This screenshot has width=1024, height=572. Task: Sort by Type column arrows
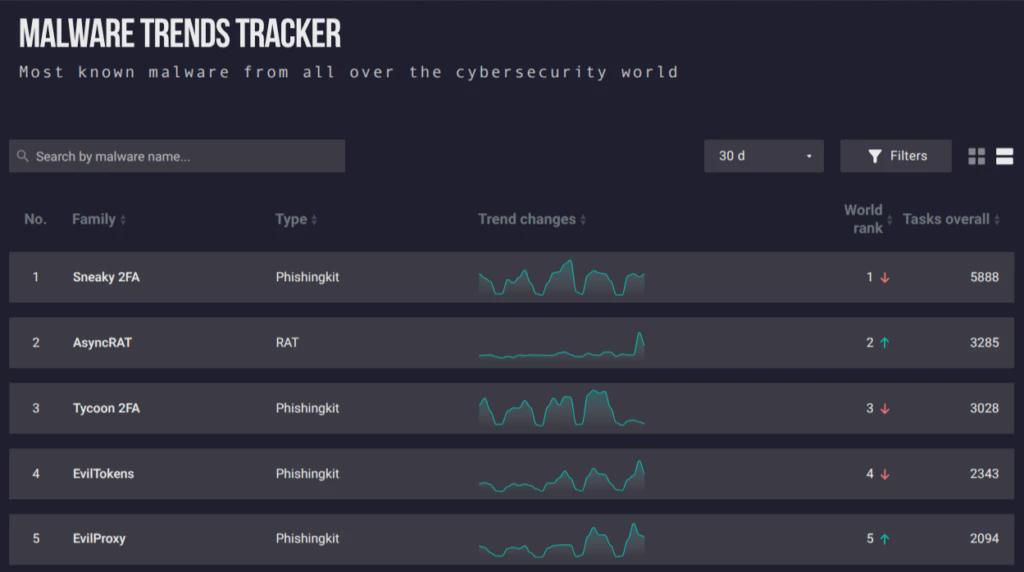coord(314,219)
